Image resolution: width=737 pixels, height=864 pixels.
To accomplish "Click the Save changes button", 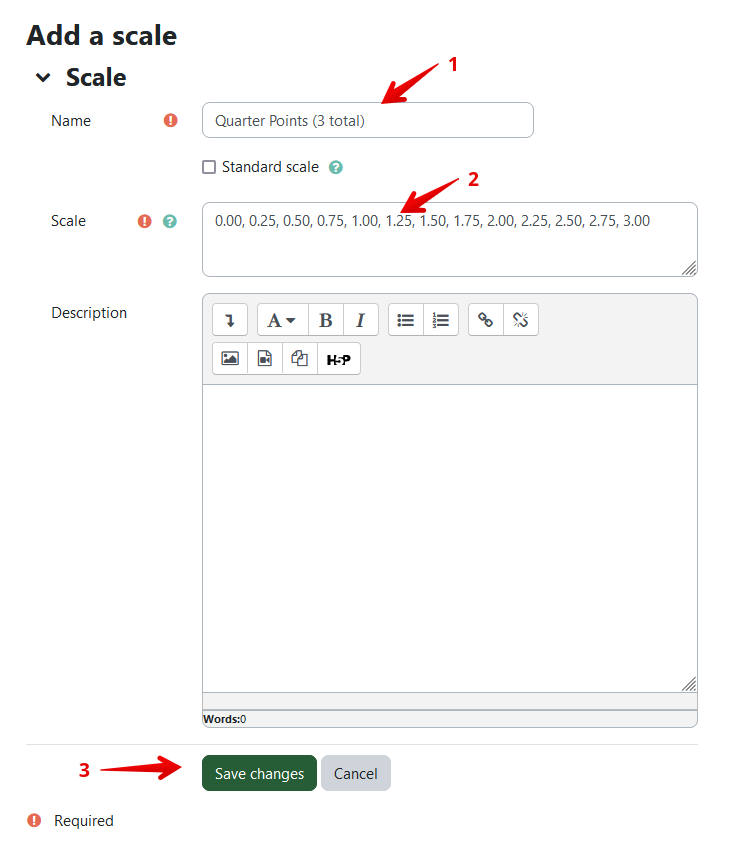I will (x=259, y=773).
